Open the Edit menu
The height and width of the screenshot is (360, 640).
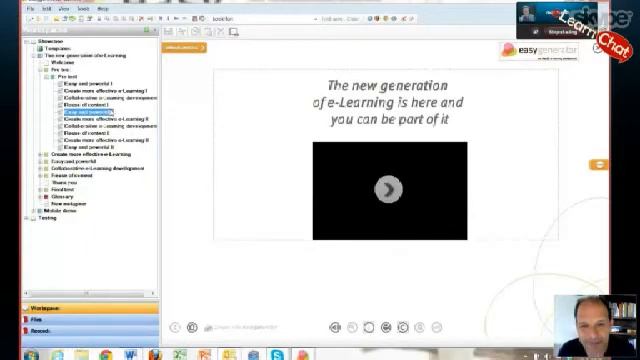tap(47, 9)
